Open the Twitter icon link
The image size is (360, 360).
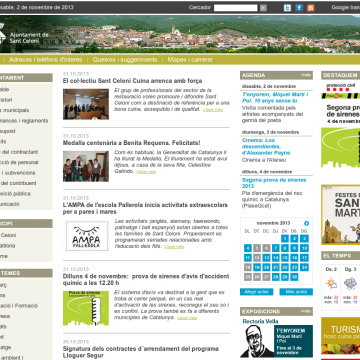[287, 8]
